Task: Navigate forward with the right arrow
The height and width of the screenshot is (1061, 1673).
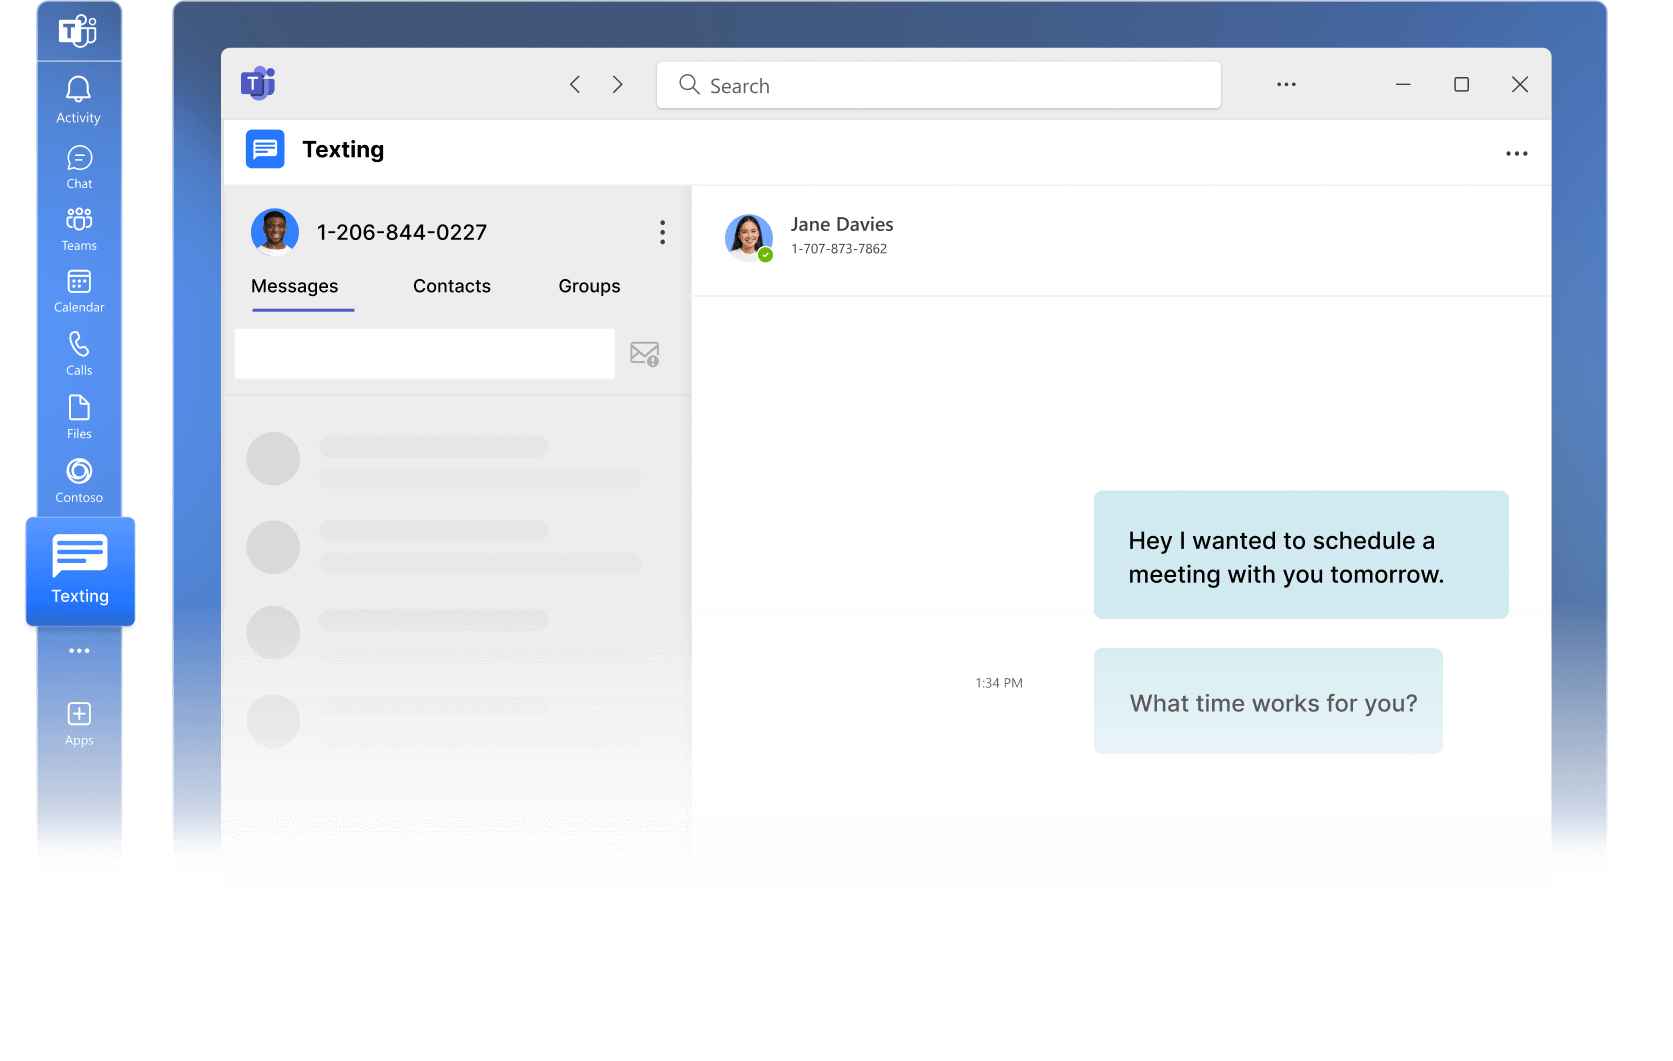Action: [617, 85]
